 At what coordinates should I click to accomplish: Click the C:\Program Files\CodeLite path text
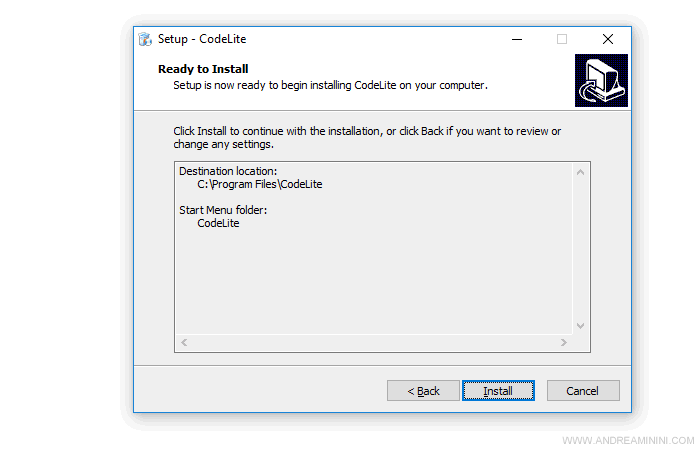tap(260, 185)
